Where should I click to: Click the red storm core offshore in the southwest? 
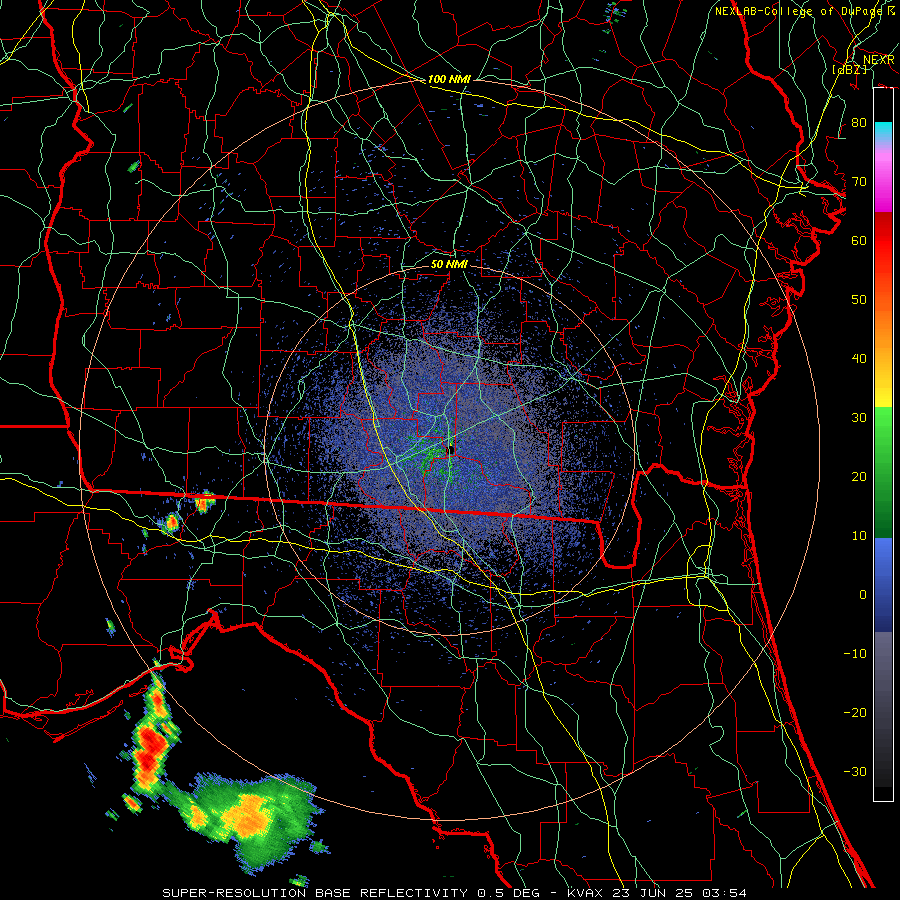[x=151, y=751]
